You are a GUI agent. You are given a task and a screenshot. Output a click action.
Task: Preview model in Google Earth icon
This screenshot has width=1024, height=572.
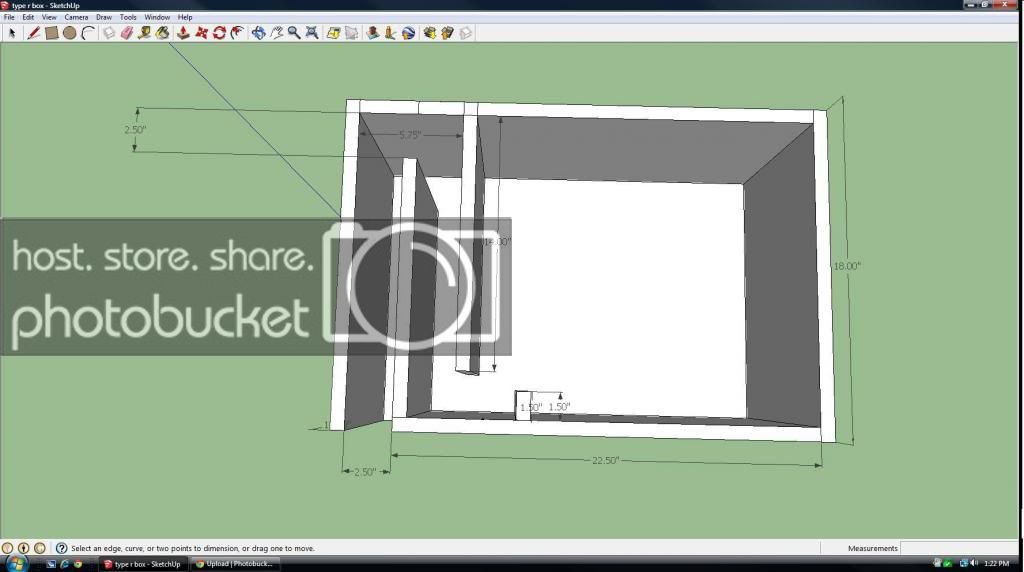pos(408,33)
